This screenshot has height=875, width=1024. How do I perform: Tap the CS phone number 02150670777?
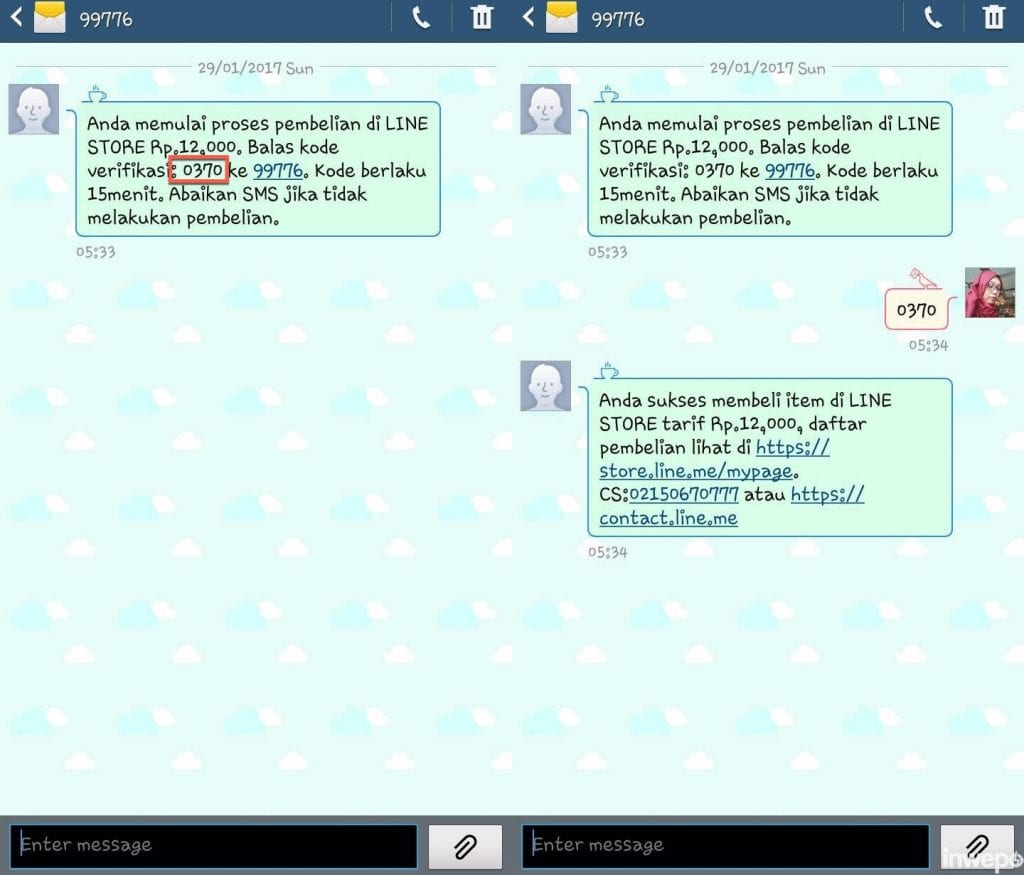[684, 494]
